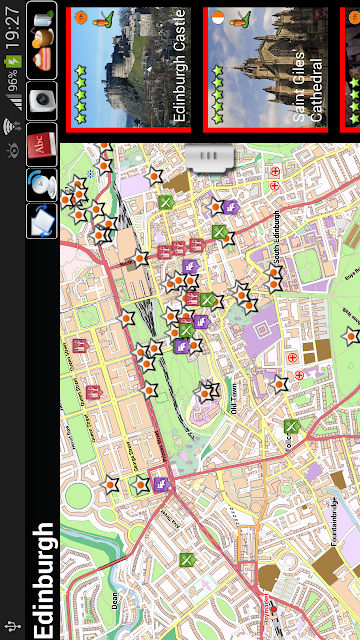Open the food and drinks category button
This screenshot has width=360, height=640.
pos(42,40)
